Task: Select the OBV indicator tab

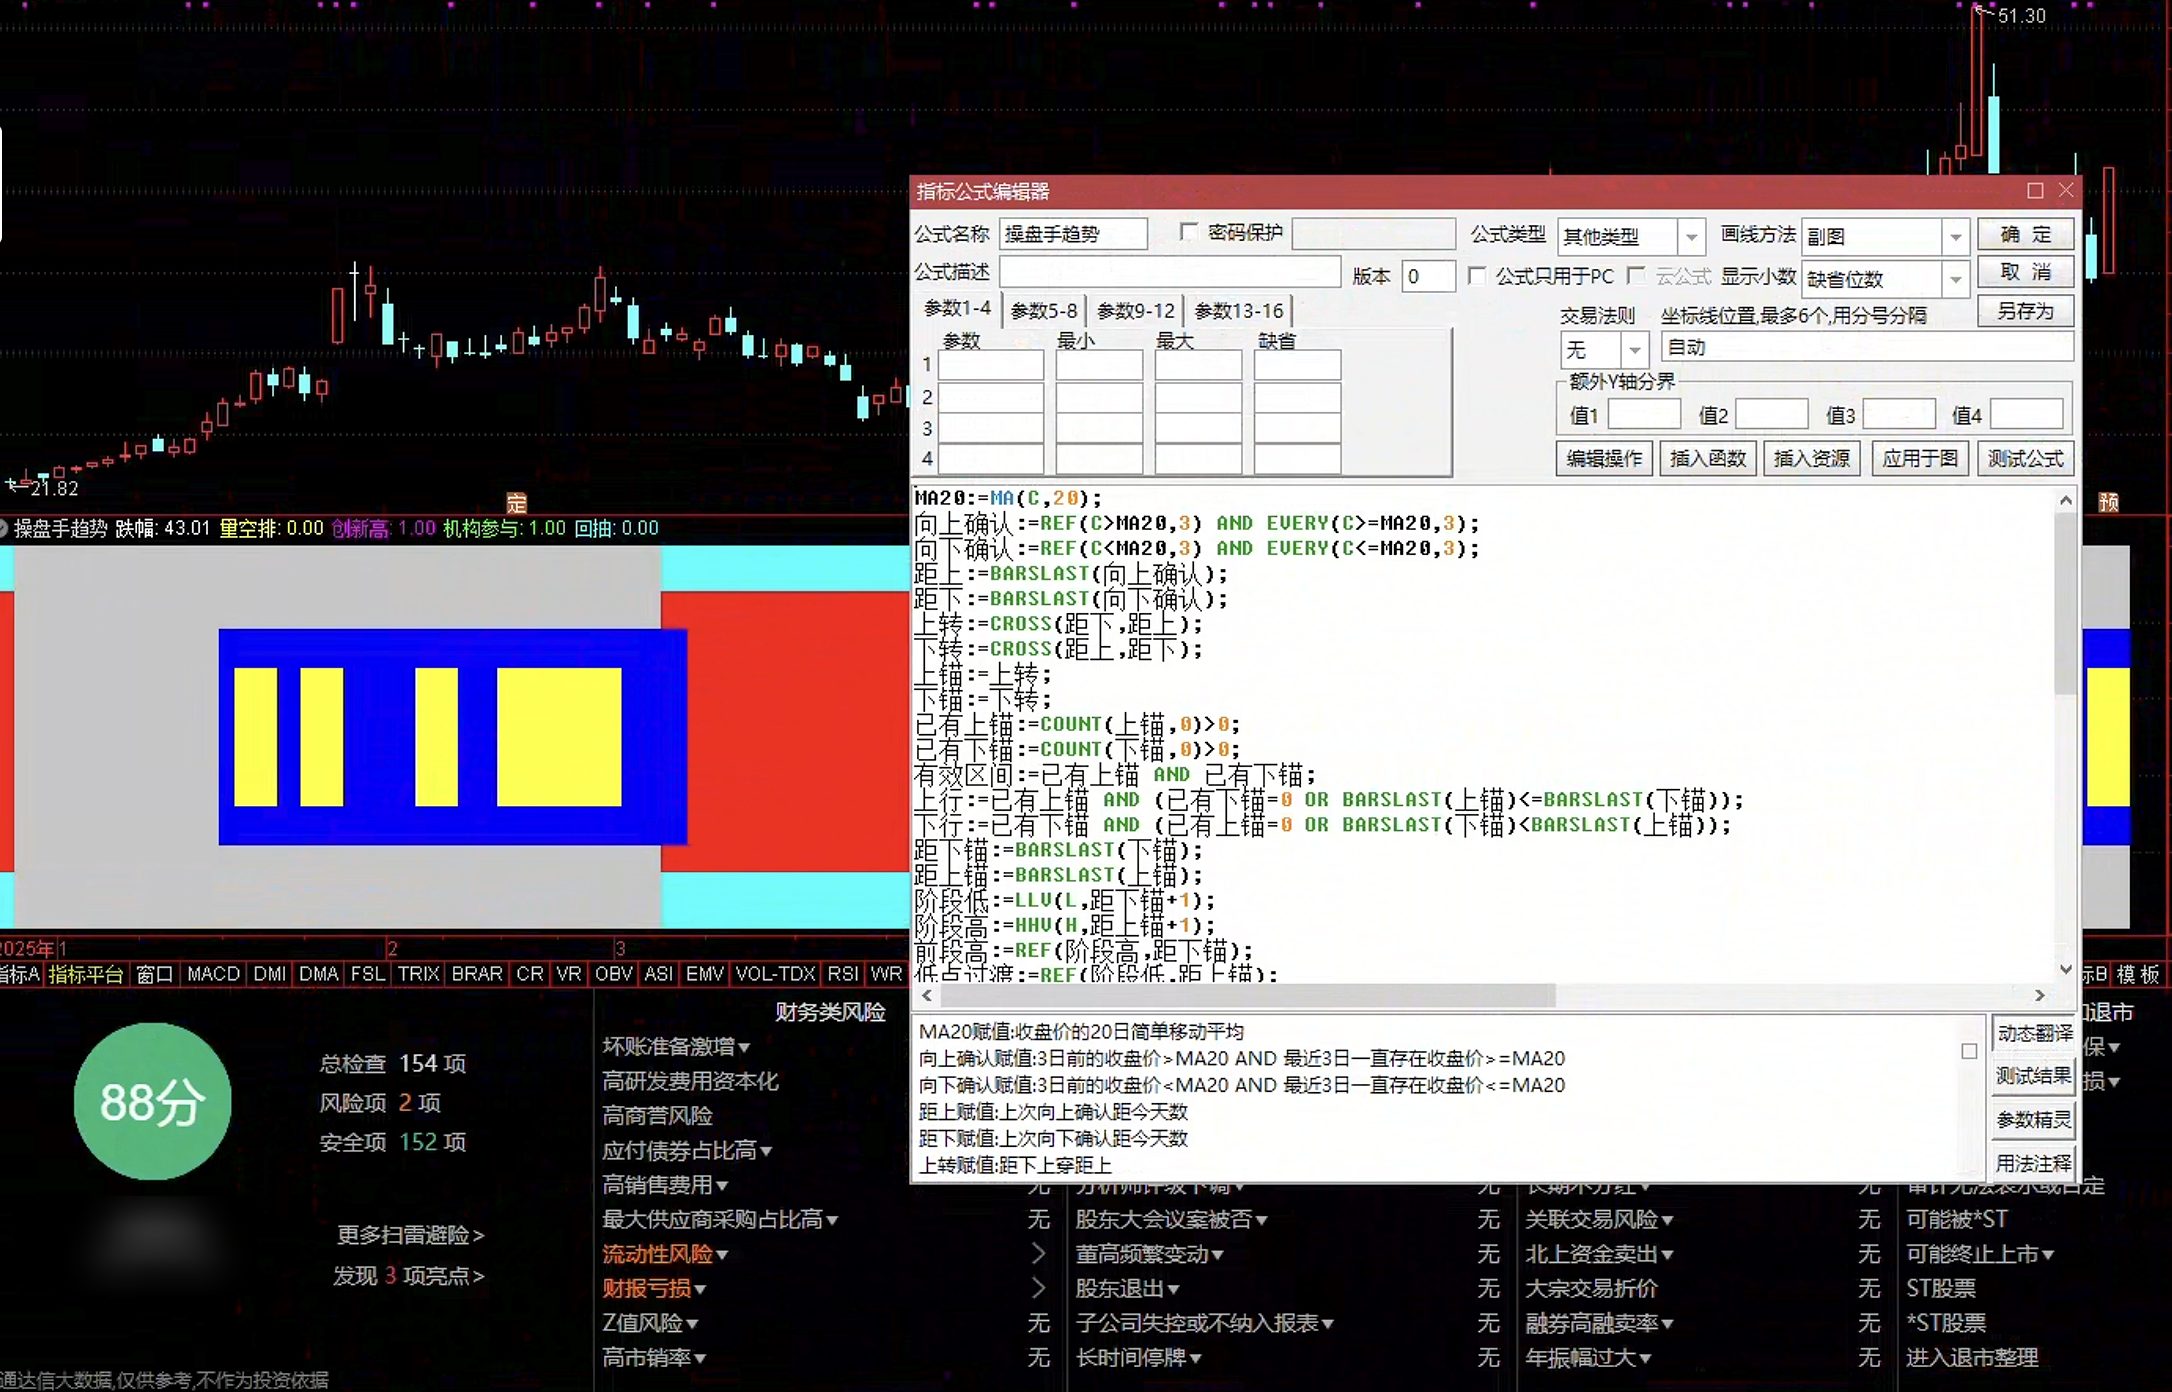Action: coord(613,974)
